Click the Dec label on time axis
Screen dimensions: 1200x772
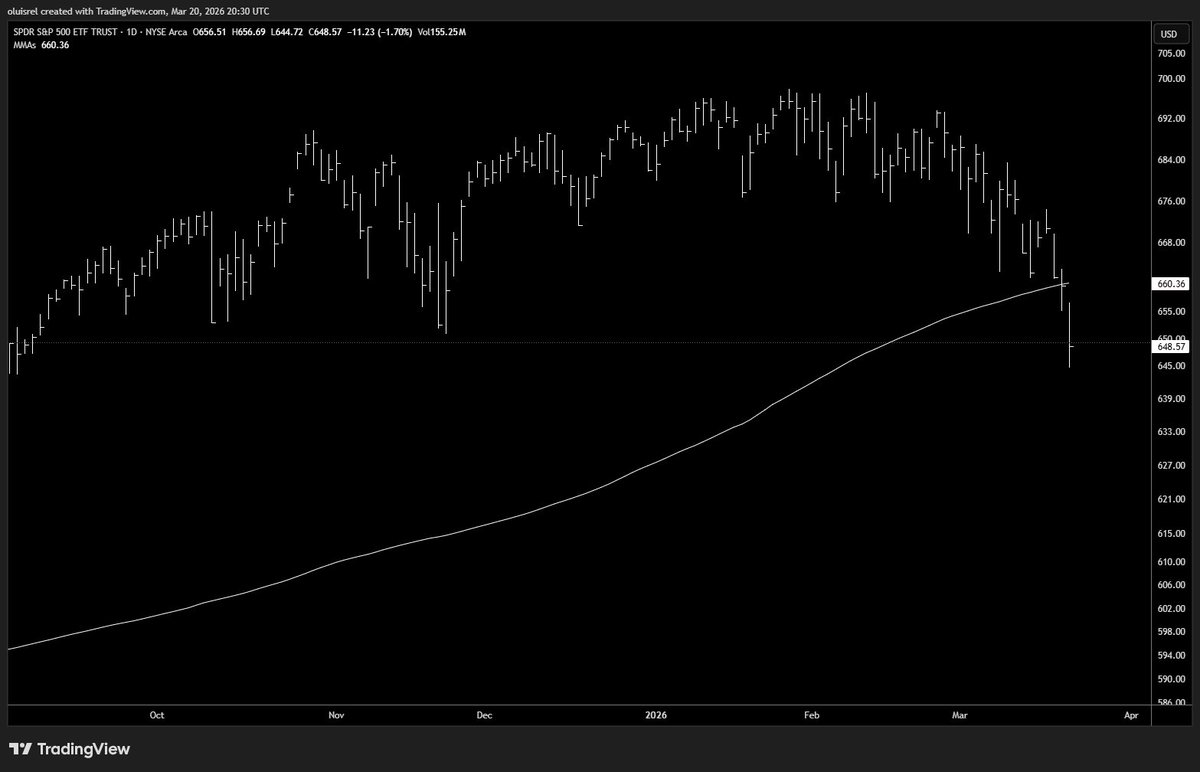coord(484,715)
